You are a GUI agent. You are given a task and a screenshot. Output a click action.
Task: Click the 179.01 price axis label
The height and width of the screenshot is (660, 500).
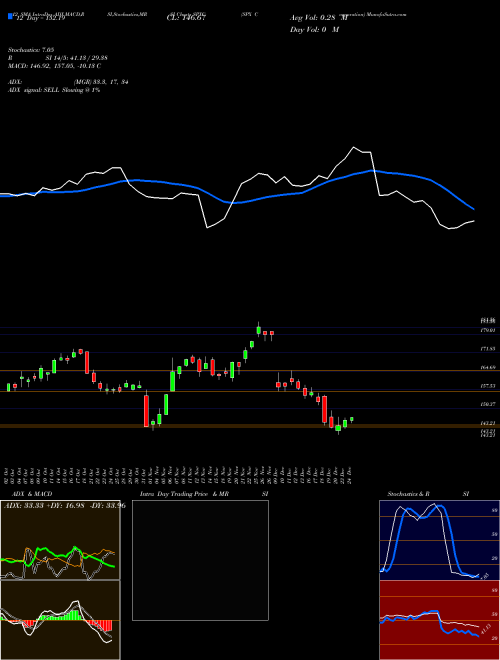488,330
